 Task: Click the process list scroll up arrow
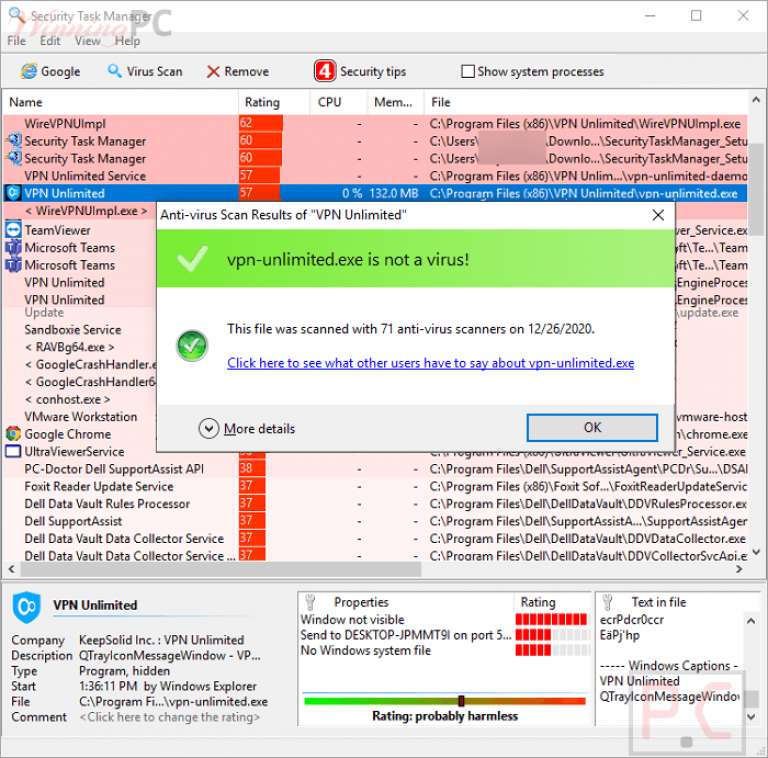point(756,100)
